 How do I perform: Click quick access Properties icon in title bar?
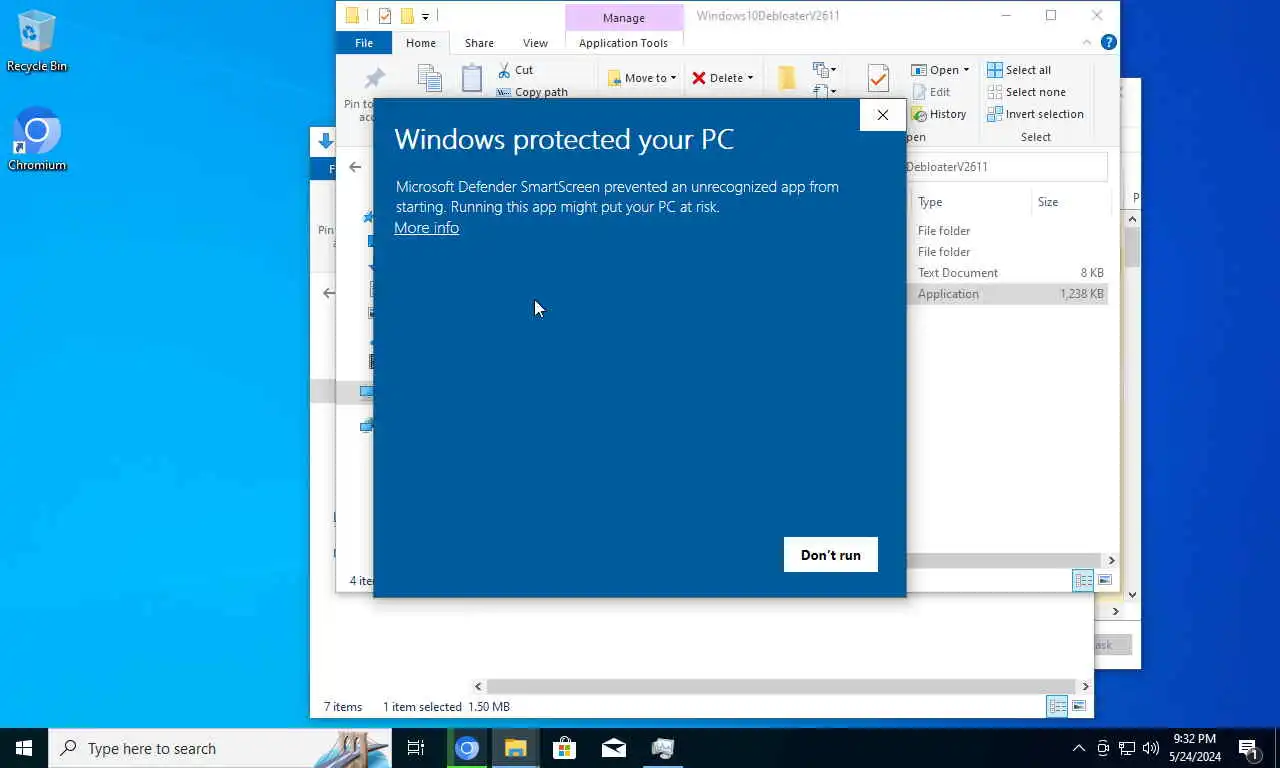pos(384,16)
